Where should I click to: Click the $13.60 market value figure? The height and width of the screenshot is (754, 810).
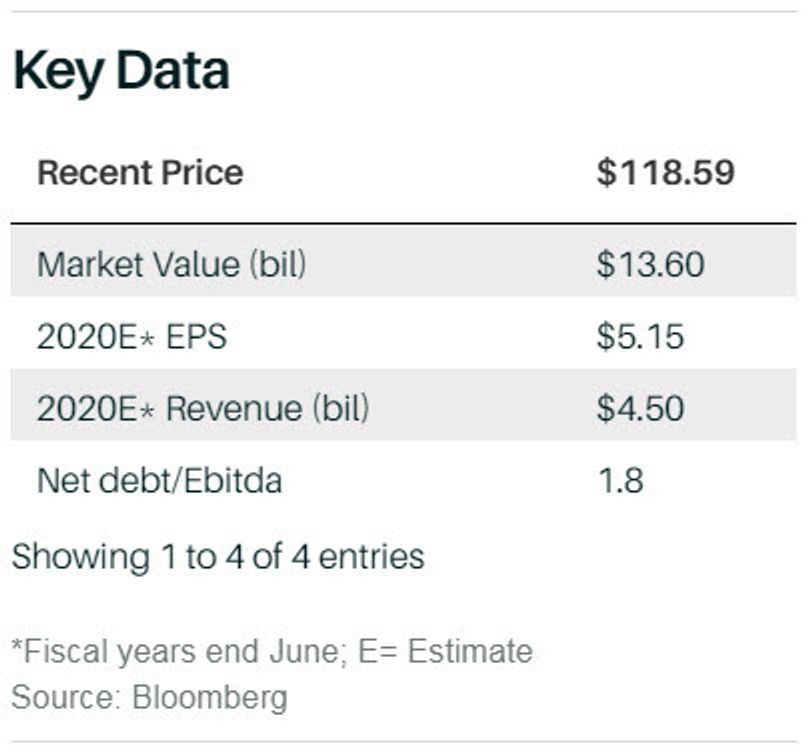[x=650, y=264]
